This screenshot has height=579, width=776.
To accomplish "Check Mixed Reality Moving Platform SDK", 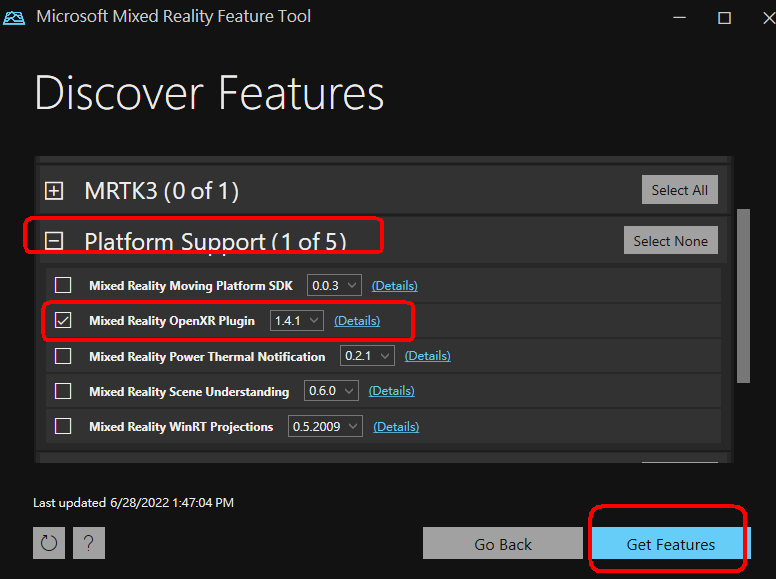I will (63, 286).
